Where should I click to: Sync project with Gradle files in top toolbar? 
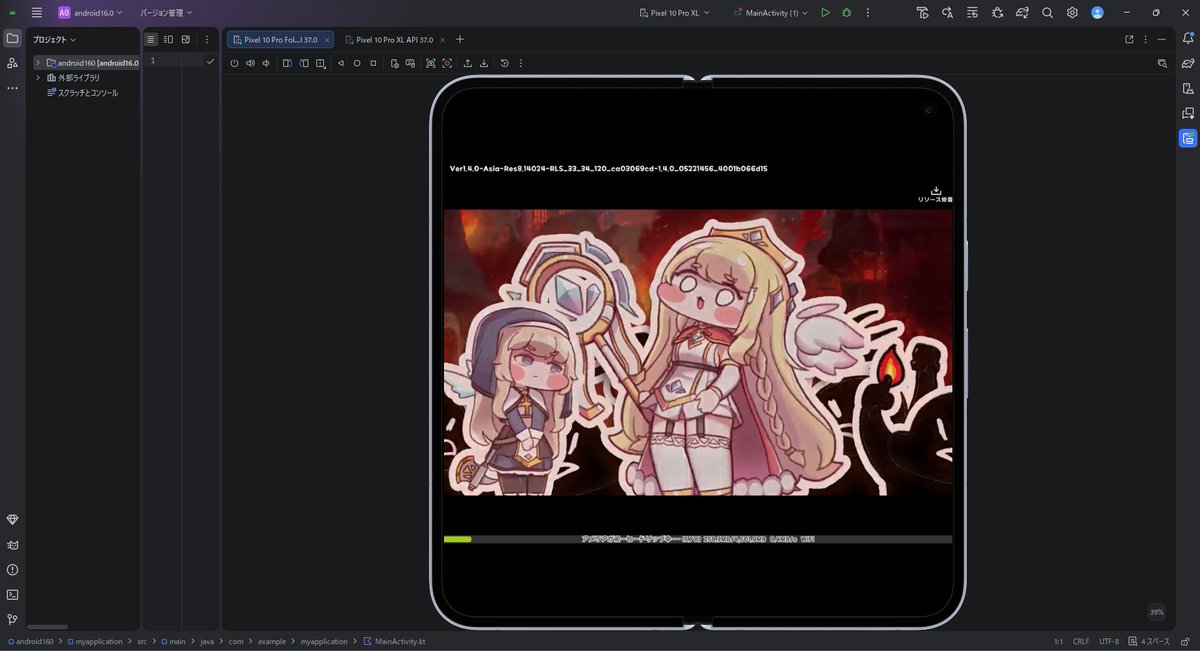tap(1022, 13)
